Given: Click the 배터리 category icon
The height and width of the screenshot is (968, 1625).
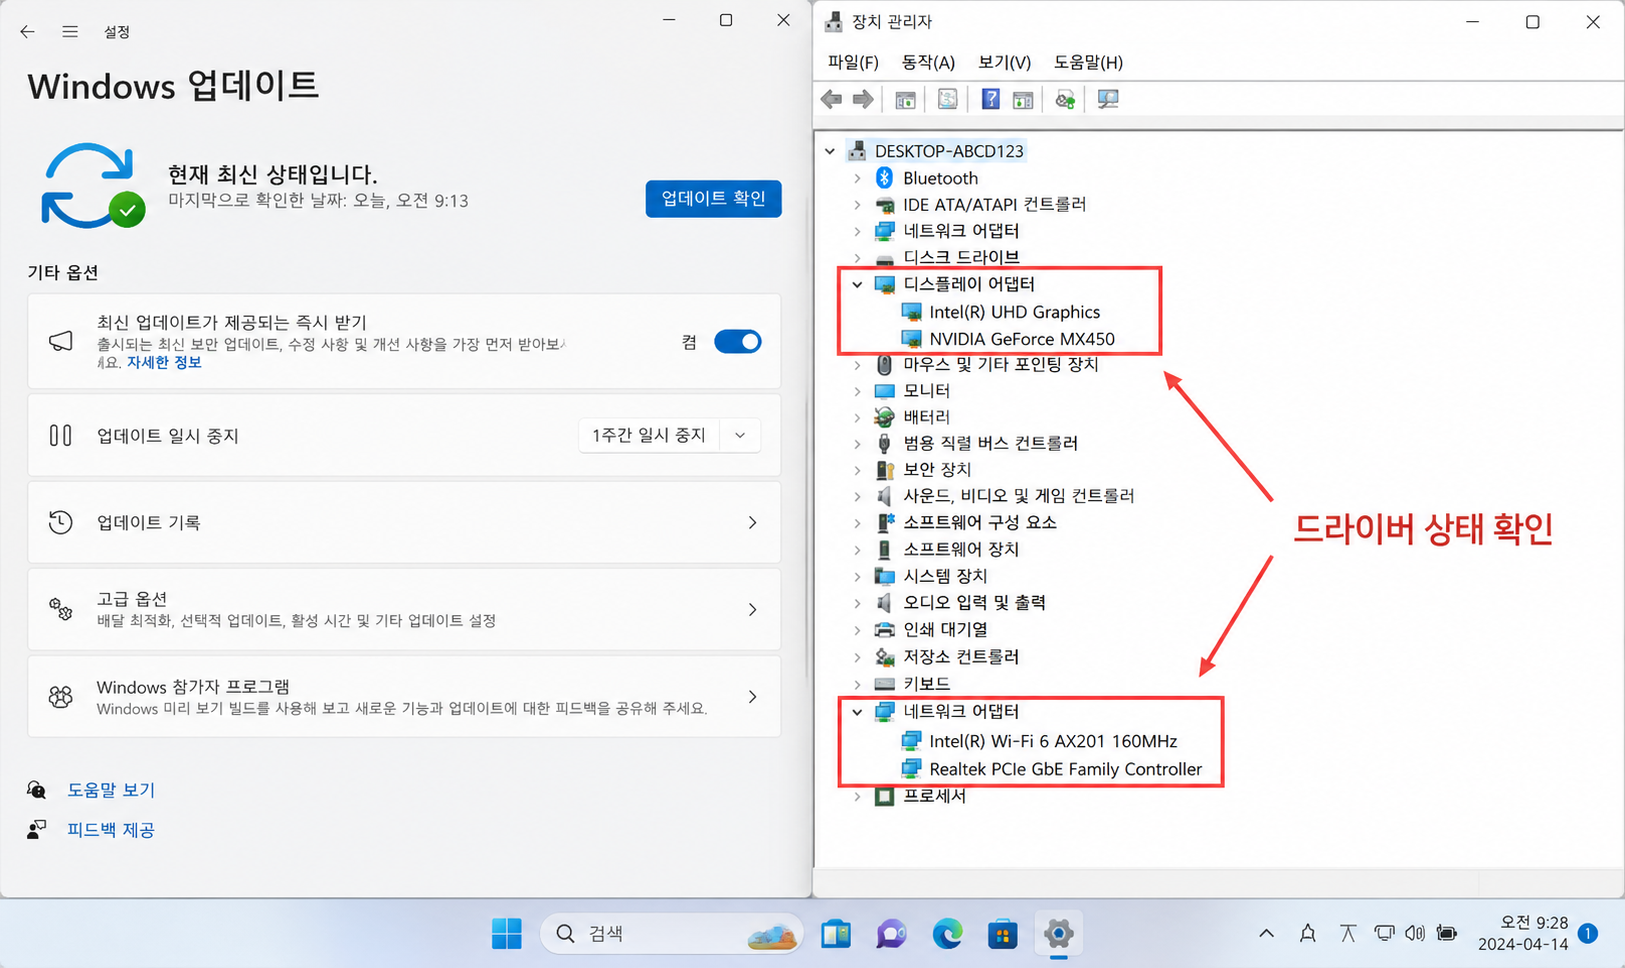Looking at the screenshot, I should pyautogui.click(x=884, y=417).
